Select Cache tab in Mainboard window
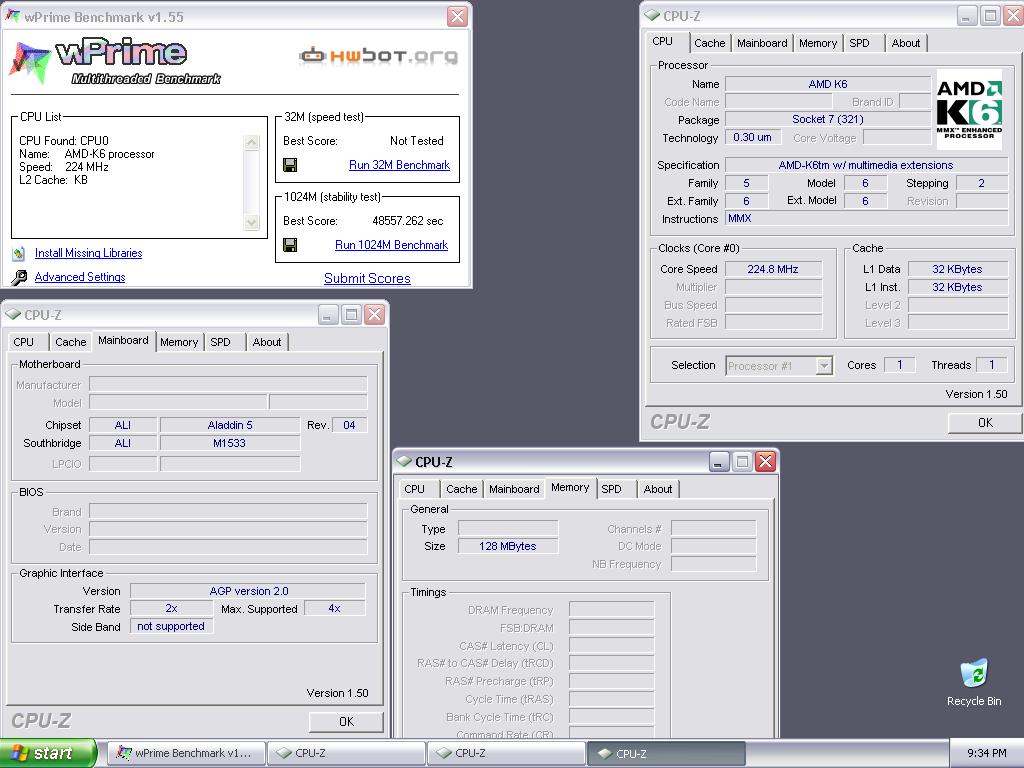The image size is (1024, 768). (71, 342)
